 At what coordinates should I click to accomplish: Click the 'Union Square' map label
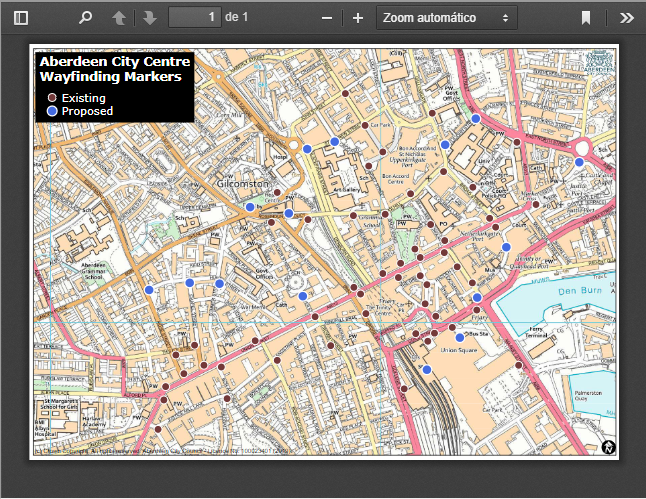click(459, 350)
